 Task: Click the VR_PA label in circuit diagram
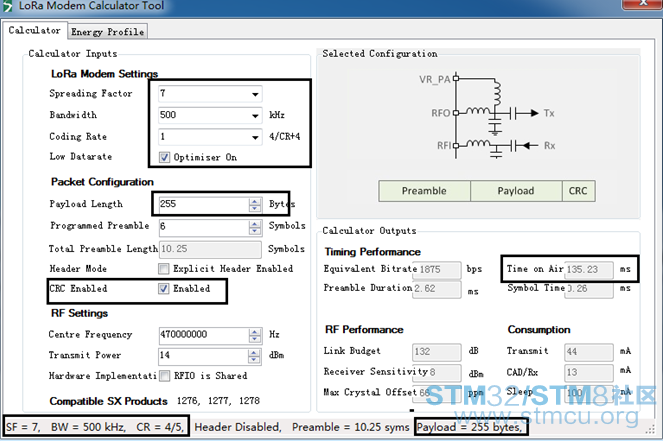point(435,79)
